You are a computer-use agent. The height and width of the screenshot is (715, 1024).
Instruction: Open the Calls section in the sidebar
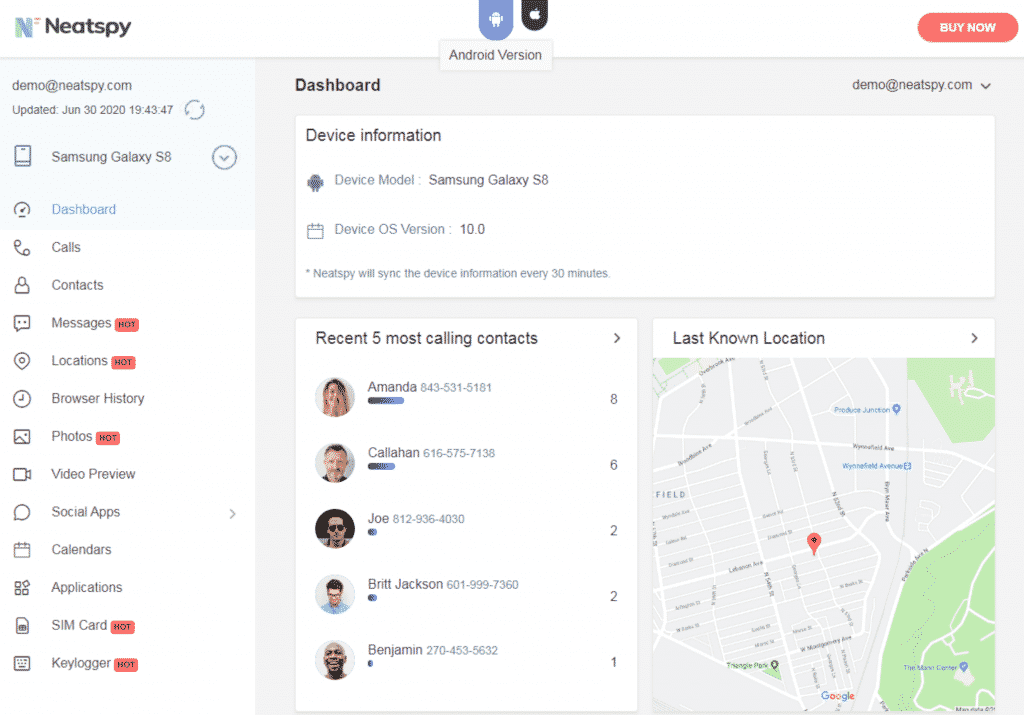[67, 247]
